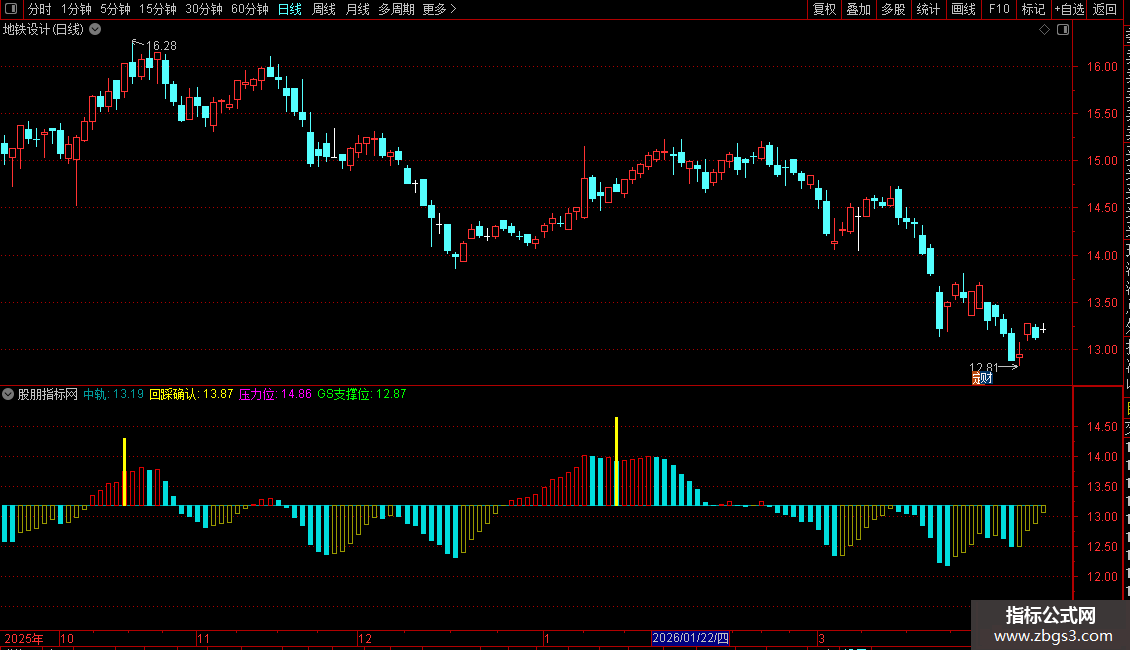Viewport: 1130px width, 650px height.
Task: Click the 16.28 high price label
Action: pyautogui.click(x=161, y=45)
